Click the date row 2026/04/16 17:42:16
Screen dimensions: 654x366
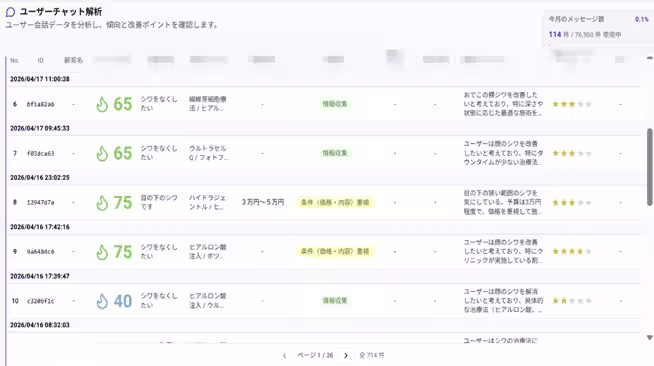40,227
